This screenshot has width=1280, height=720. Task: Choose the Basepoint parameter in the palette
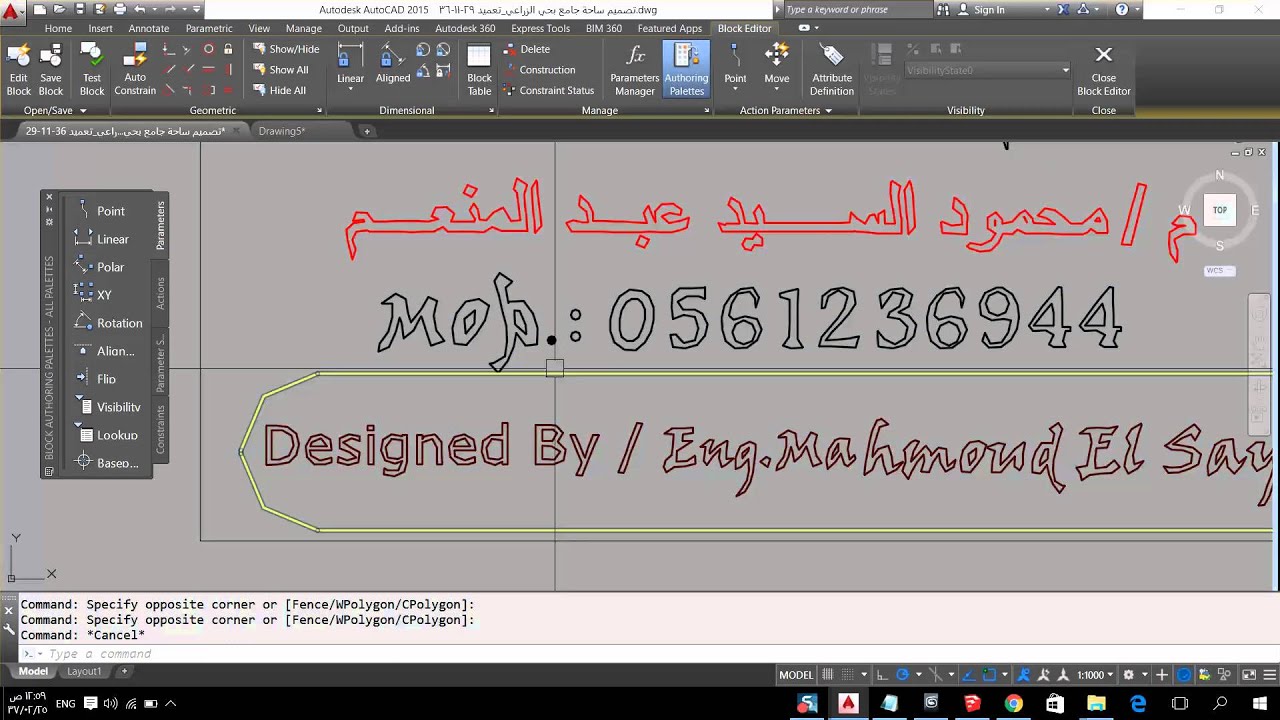point(106,463)
